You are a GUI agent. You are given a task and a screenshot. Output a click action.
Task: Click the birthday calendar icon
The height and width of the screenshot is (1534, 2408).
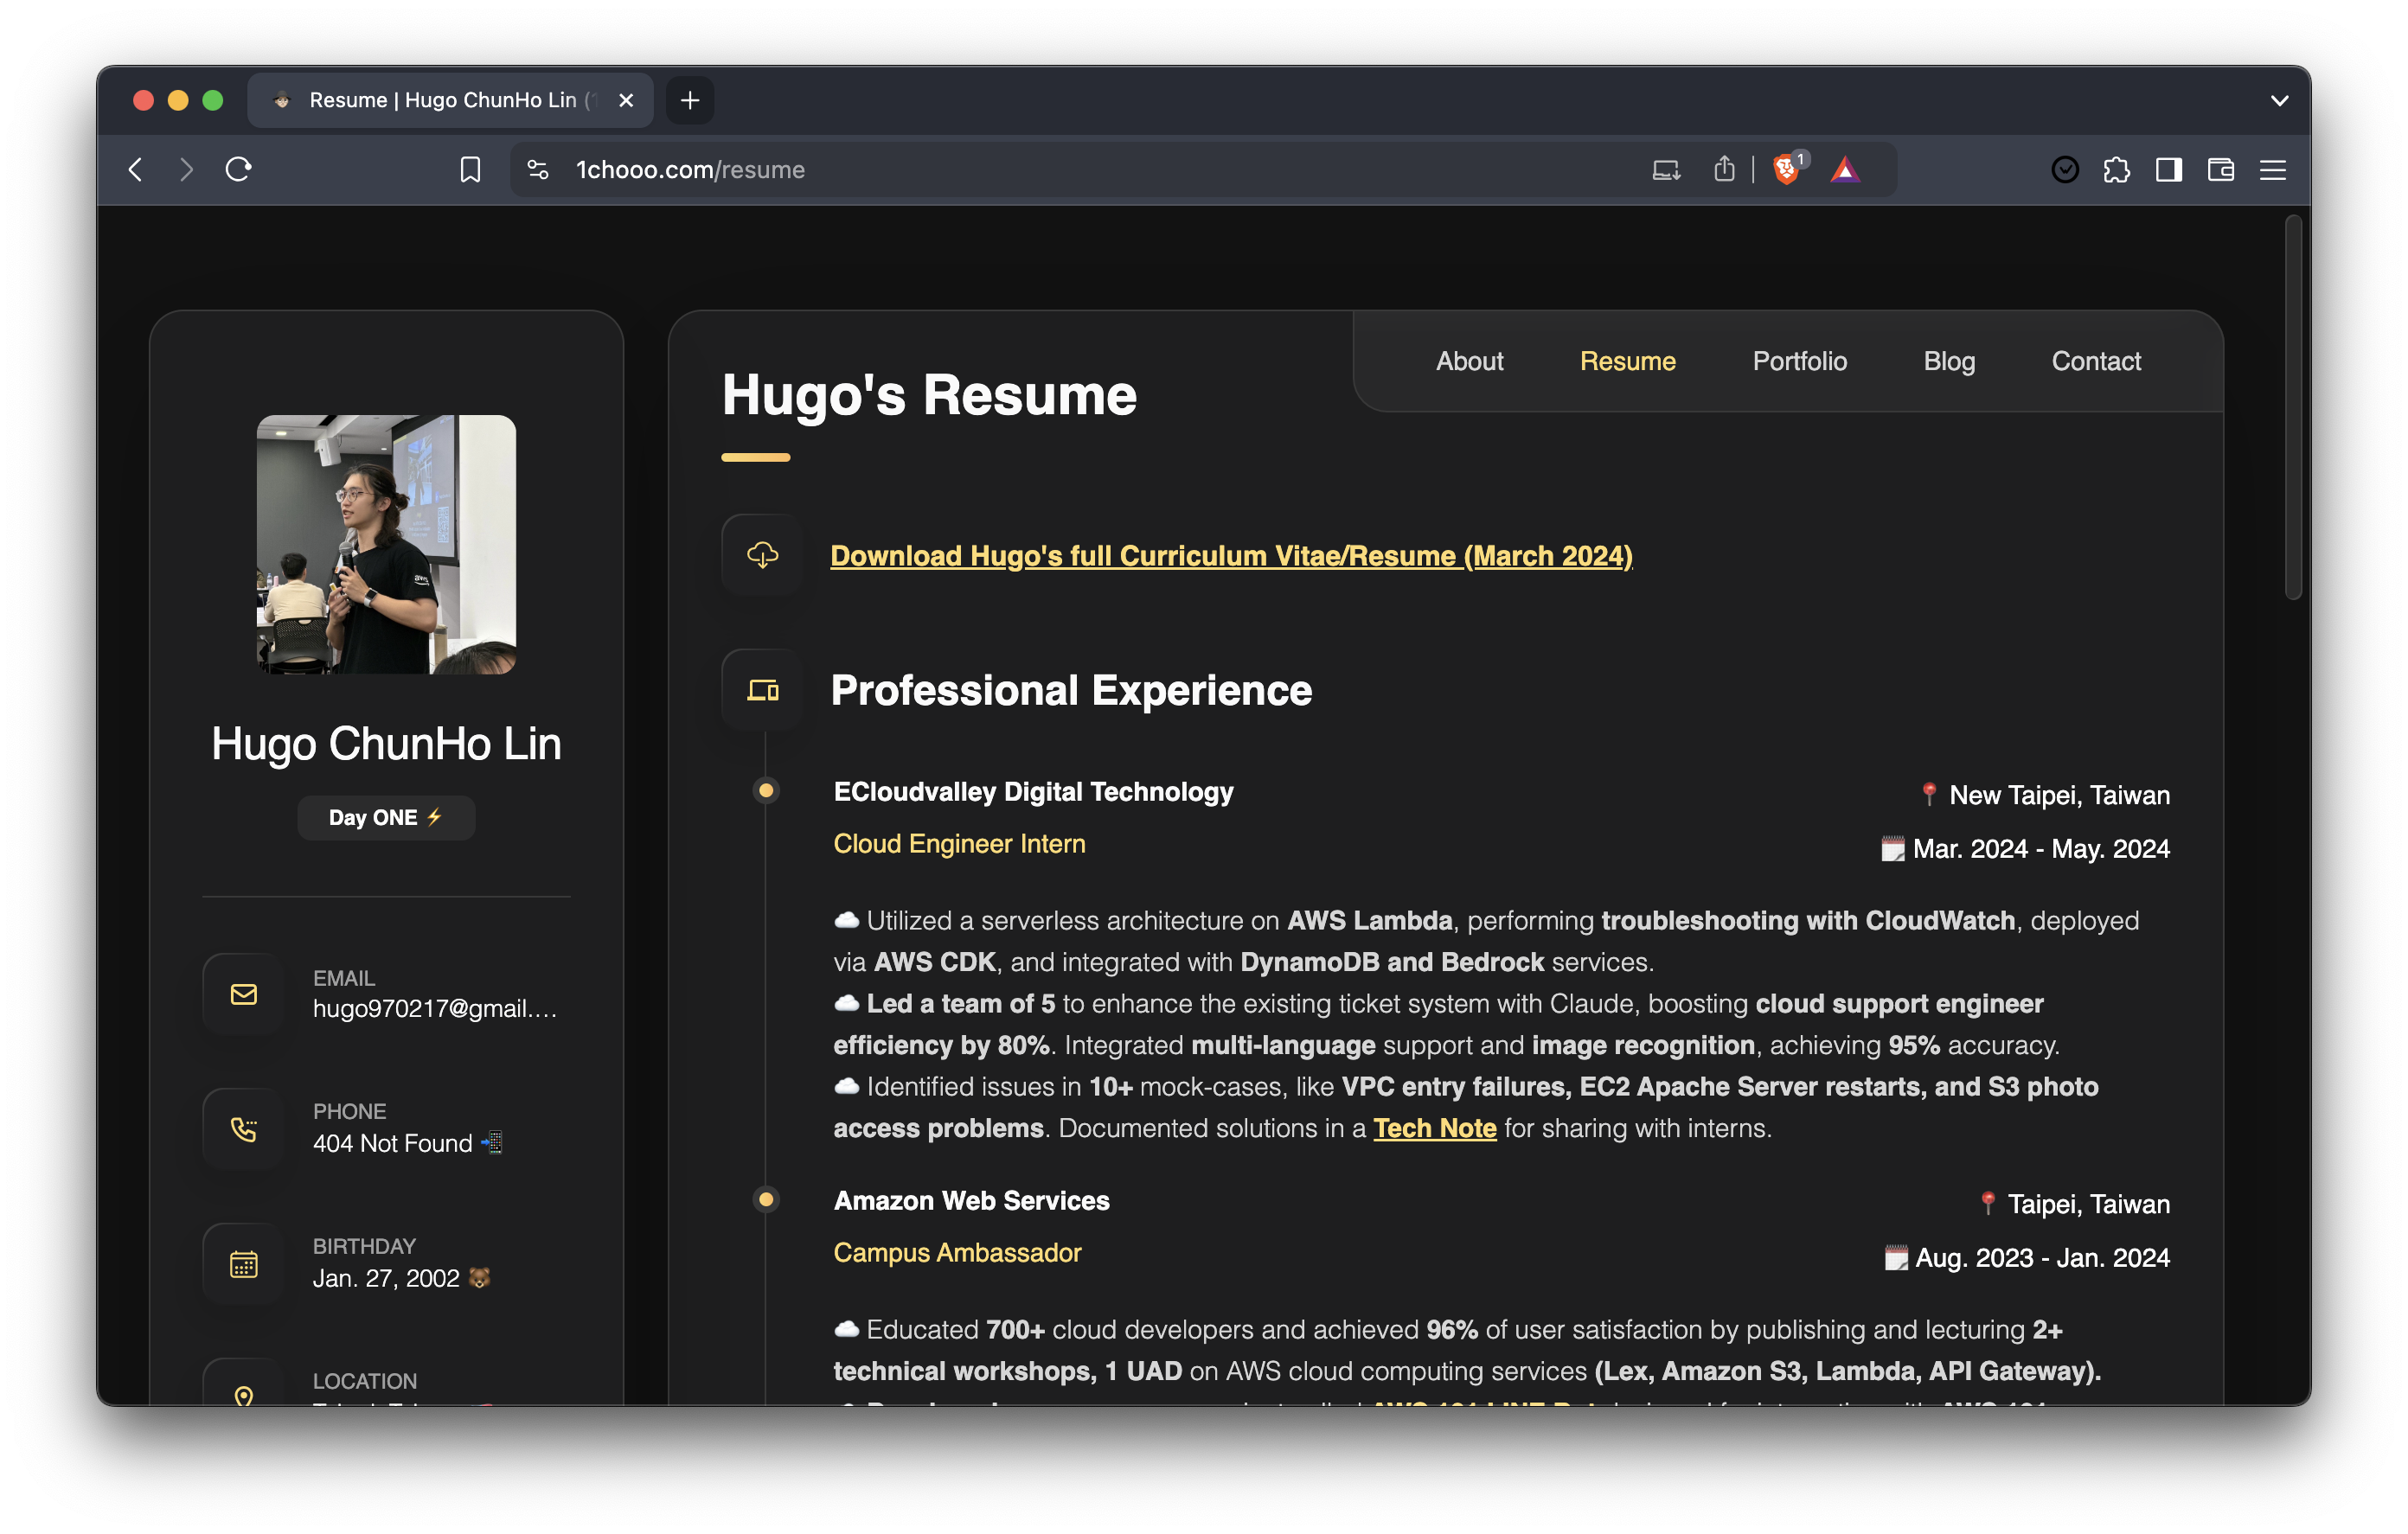[x=243, y=1263]
